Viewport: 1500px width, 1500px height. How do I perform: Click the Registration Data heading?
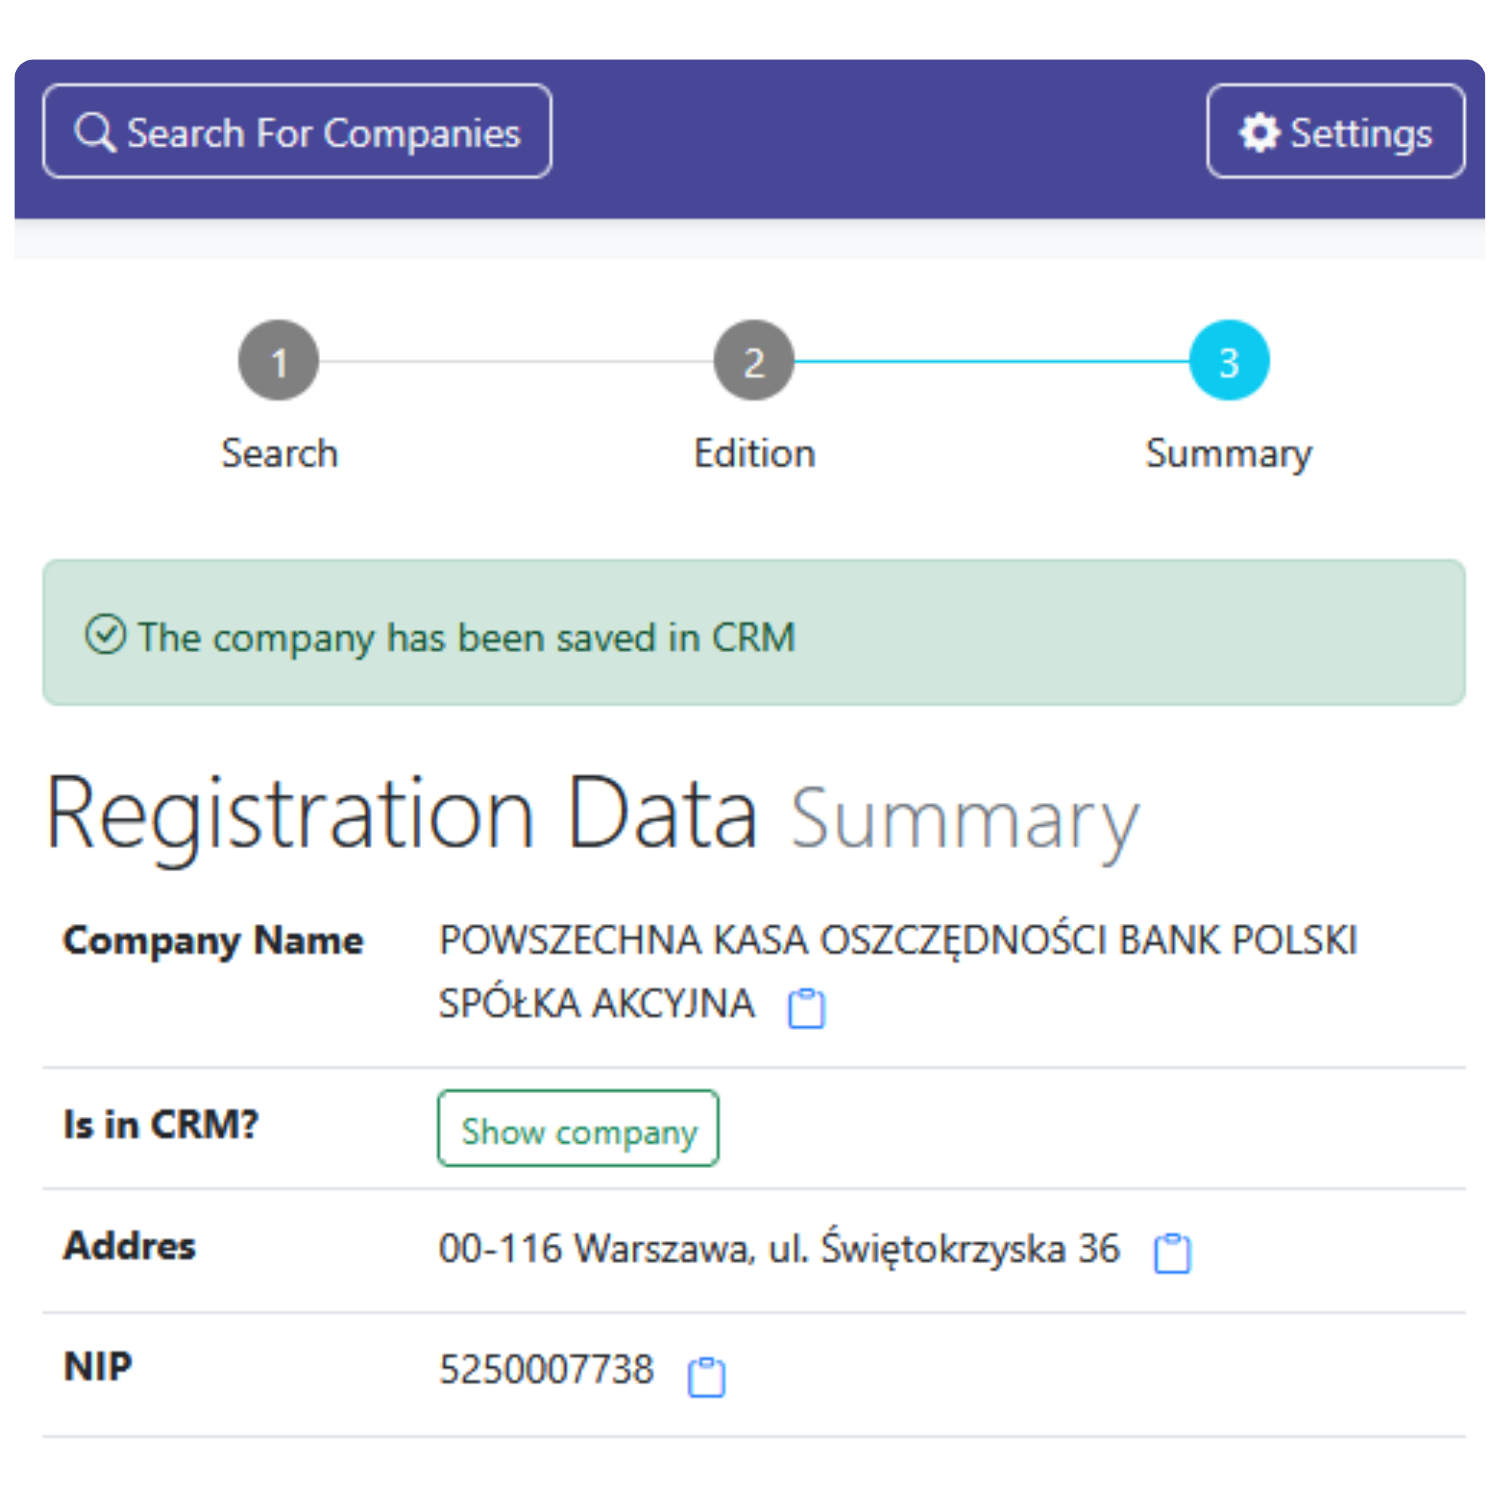(402, 815)
